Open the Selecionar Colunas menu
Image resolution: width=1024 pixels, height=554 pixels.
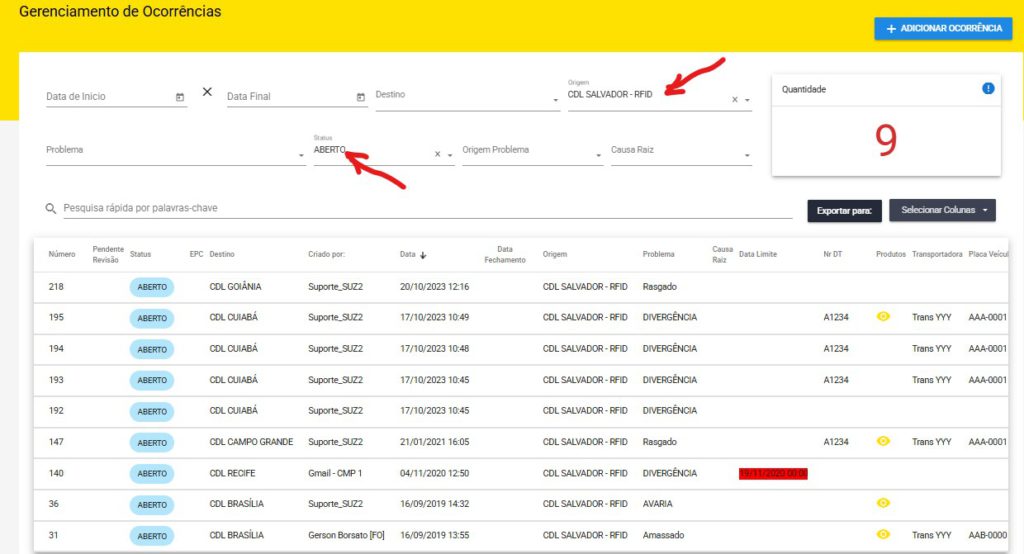(x=942, y=210)
